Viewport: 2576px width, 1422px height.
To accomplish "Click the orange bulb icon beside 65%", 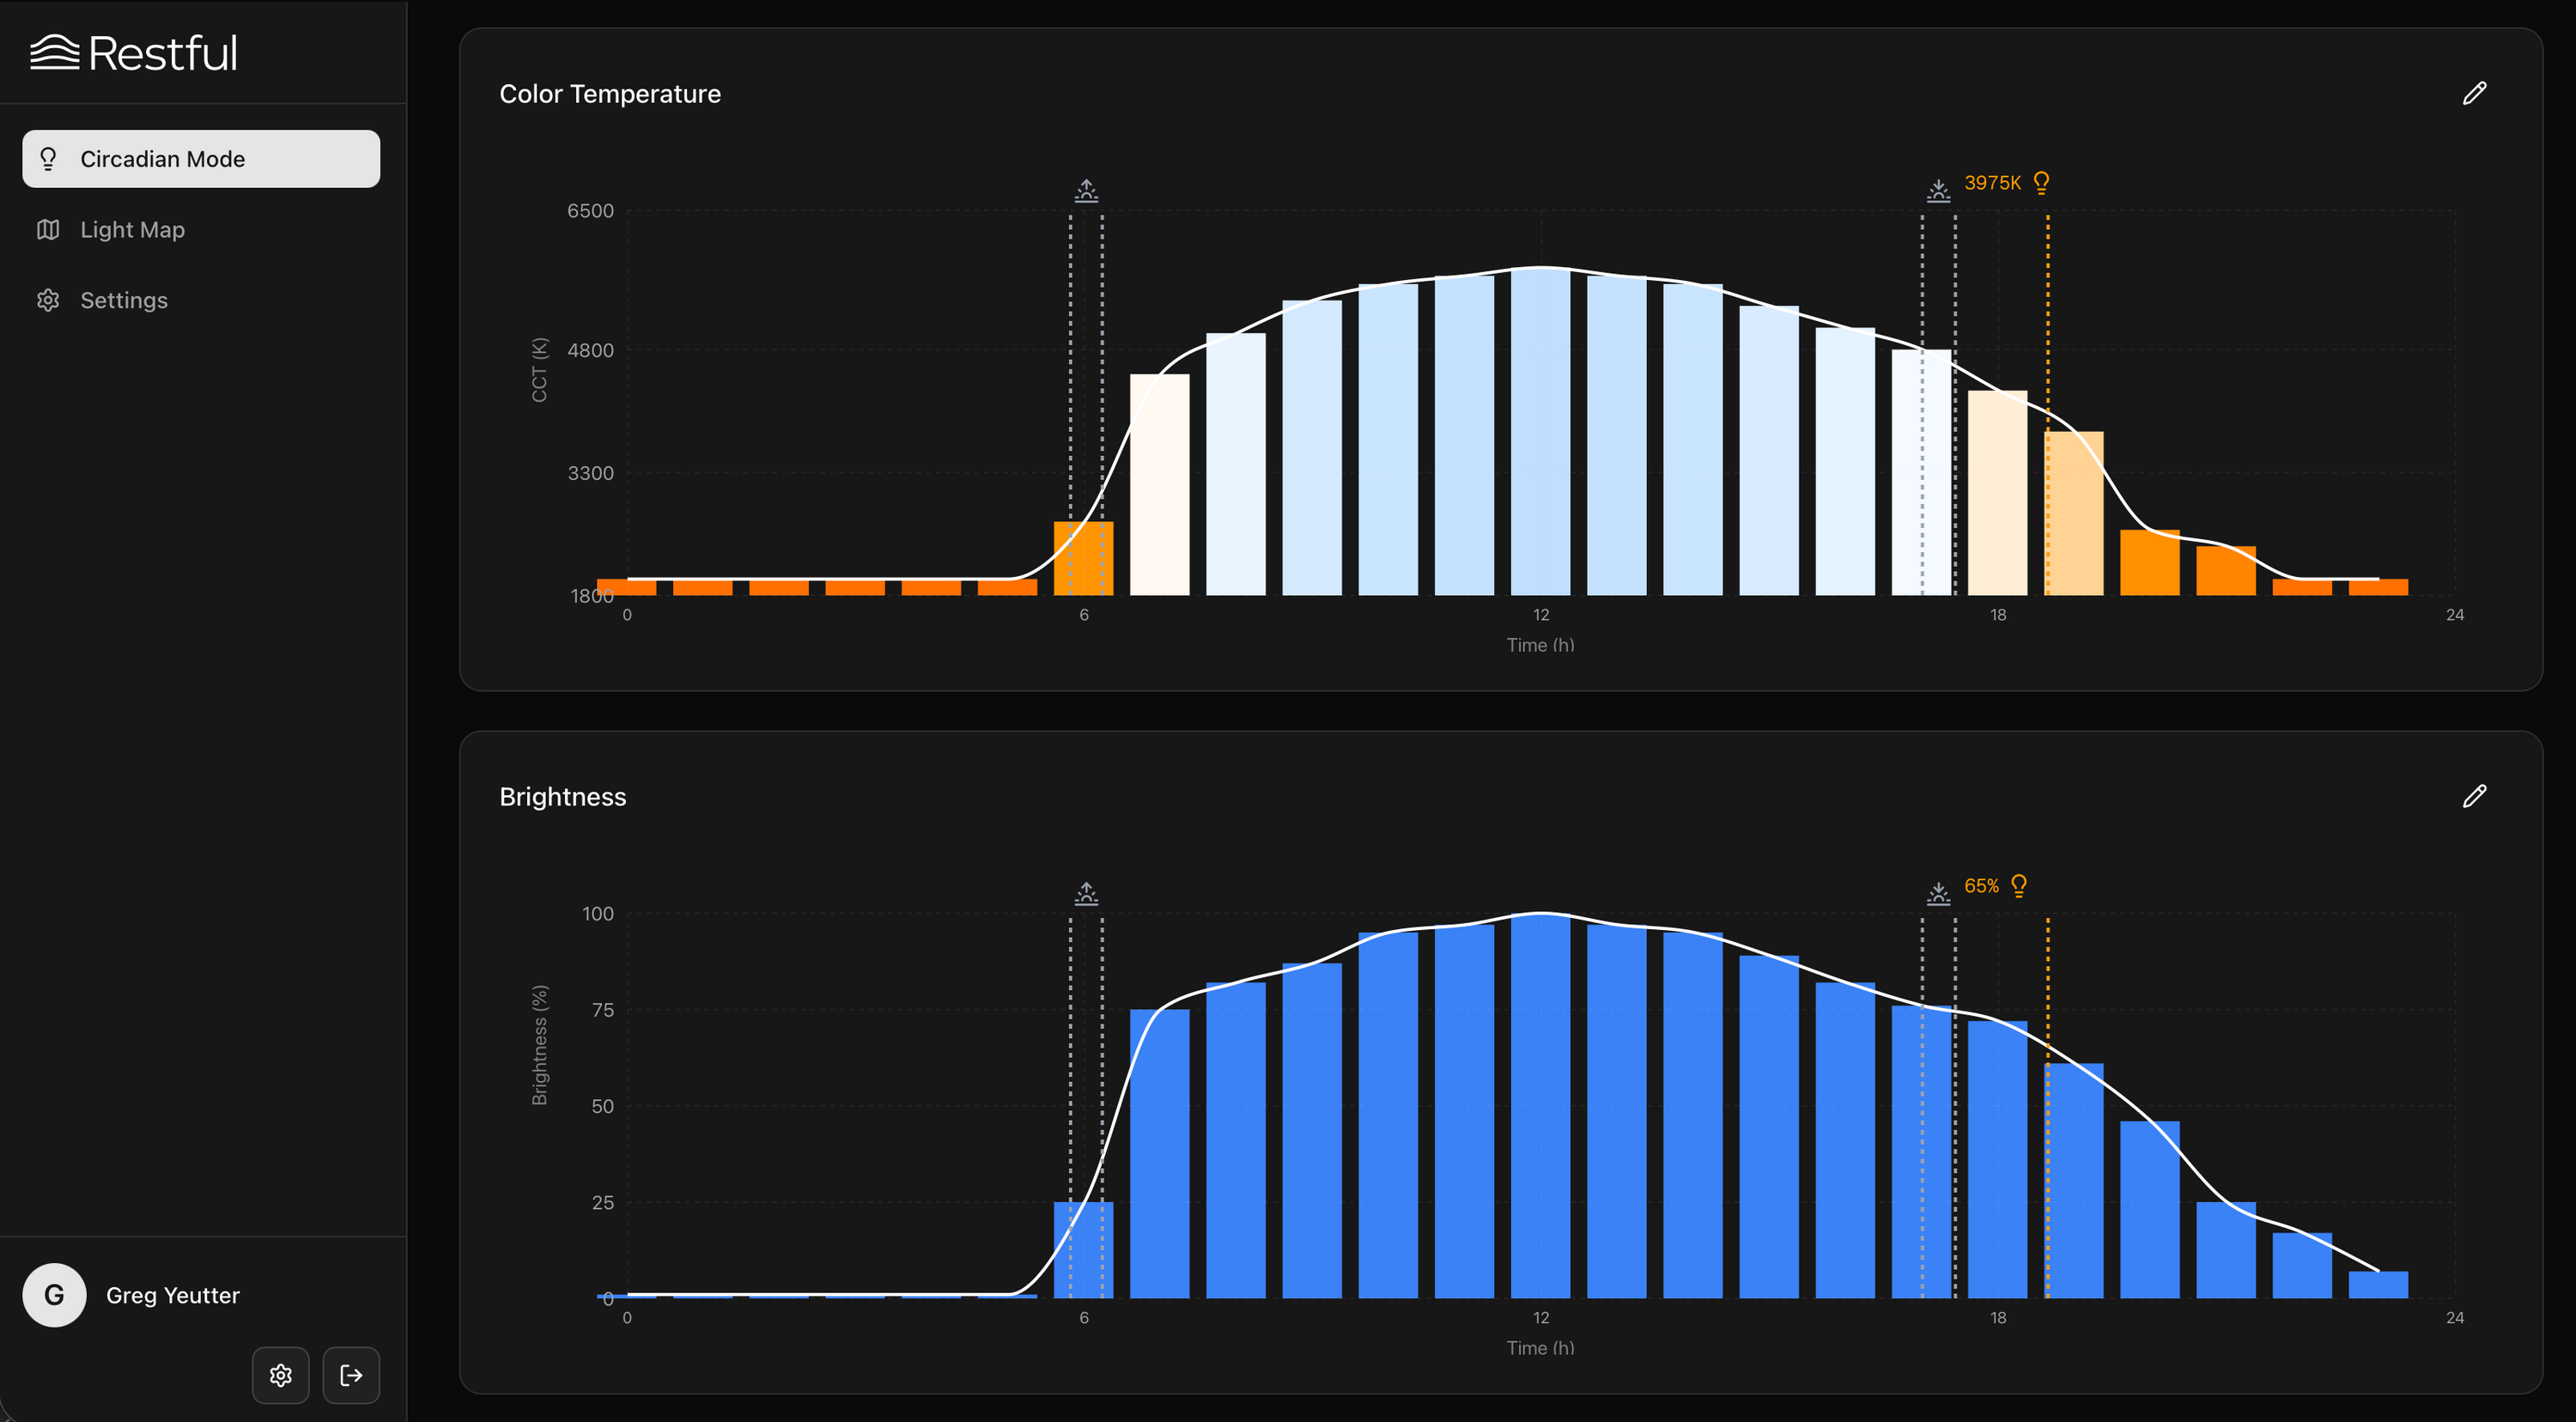I will pyautogui.click(x=2019, y=885).
